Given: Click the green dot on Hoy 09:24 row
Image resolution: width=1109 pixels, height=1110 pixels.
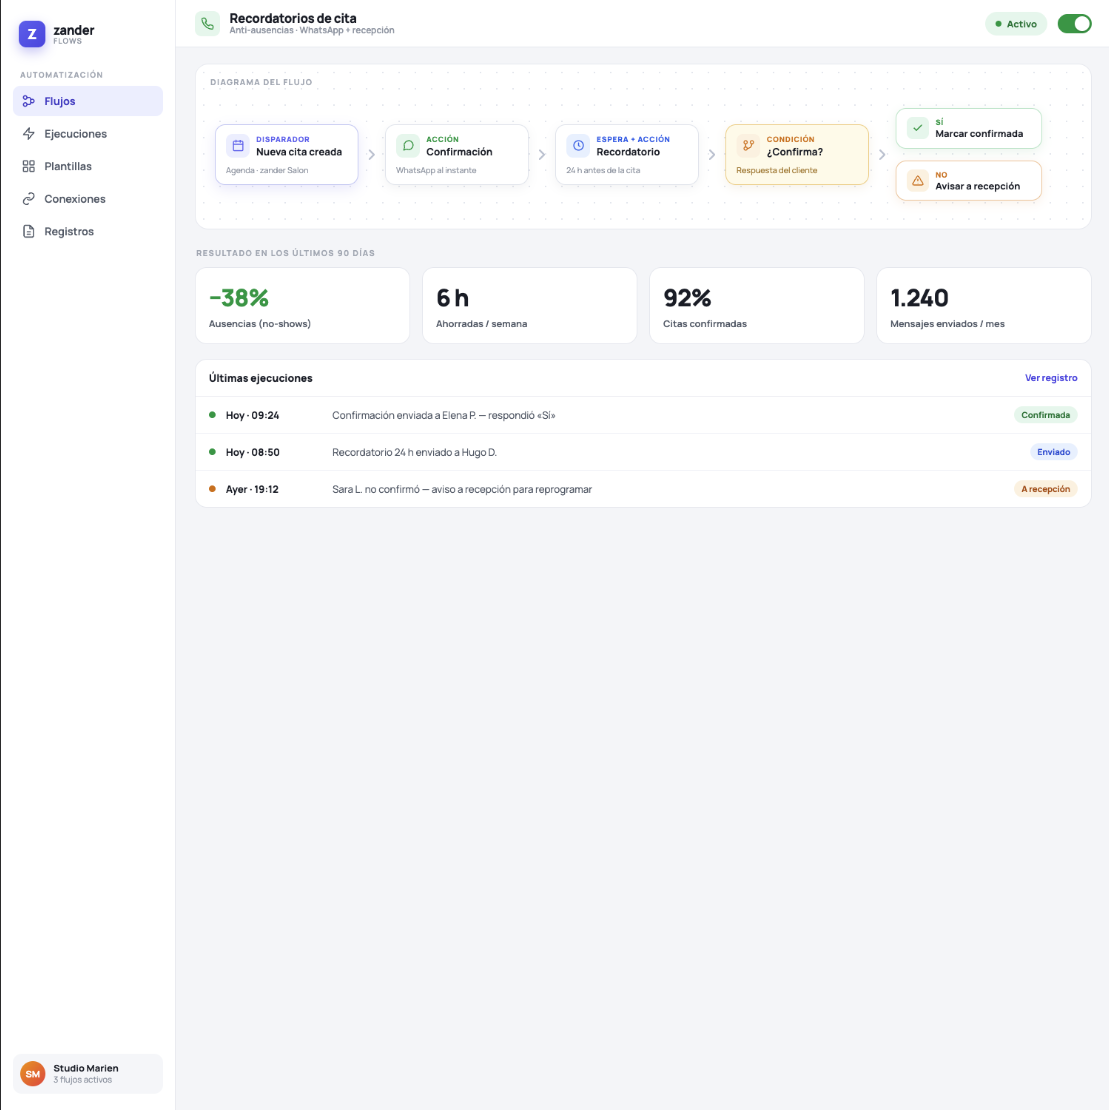Looking at the screenshot, I should tap(212, 415).
